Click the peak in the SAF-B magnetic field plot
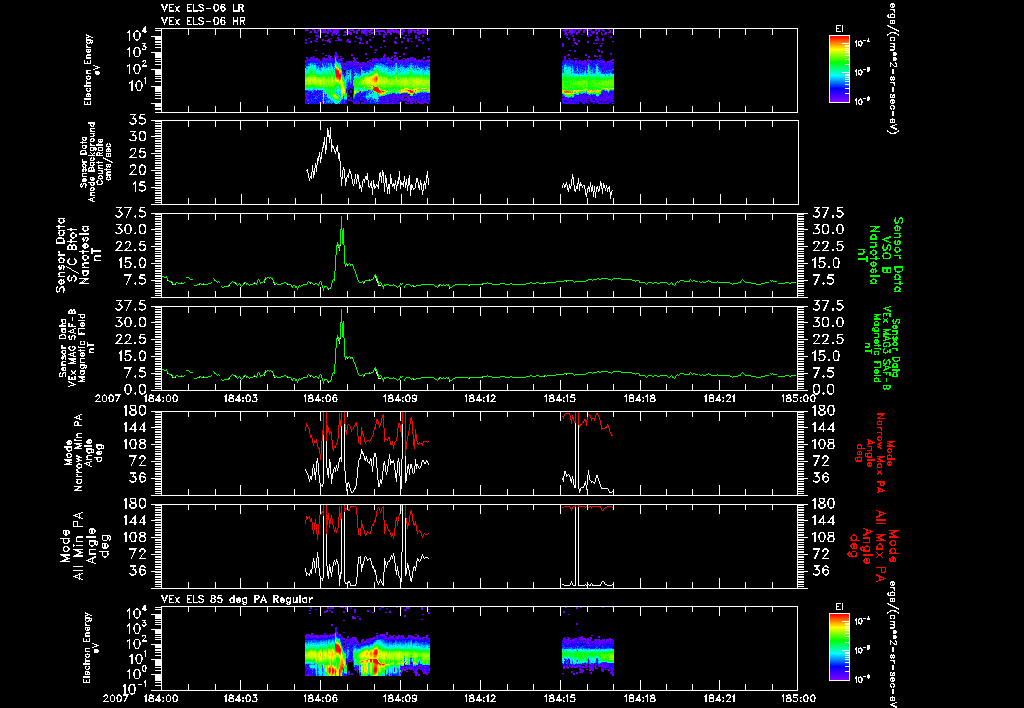Image resolution: width=1024 pixels, height=708 pixels. (x=342, y=312)
